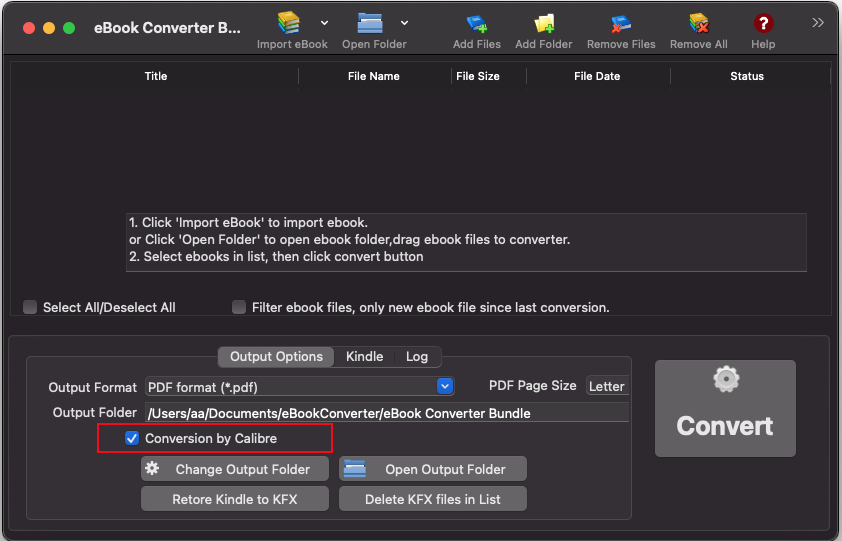This screenshot has height=541, width=842.
Task: Enable the Filter ebook files checkbox
Action: coord(239,307)
